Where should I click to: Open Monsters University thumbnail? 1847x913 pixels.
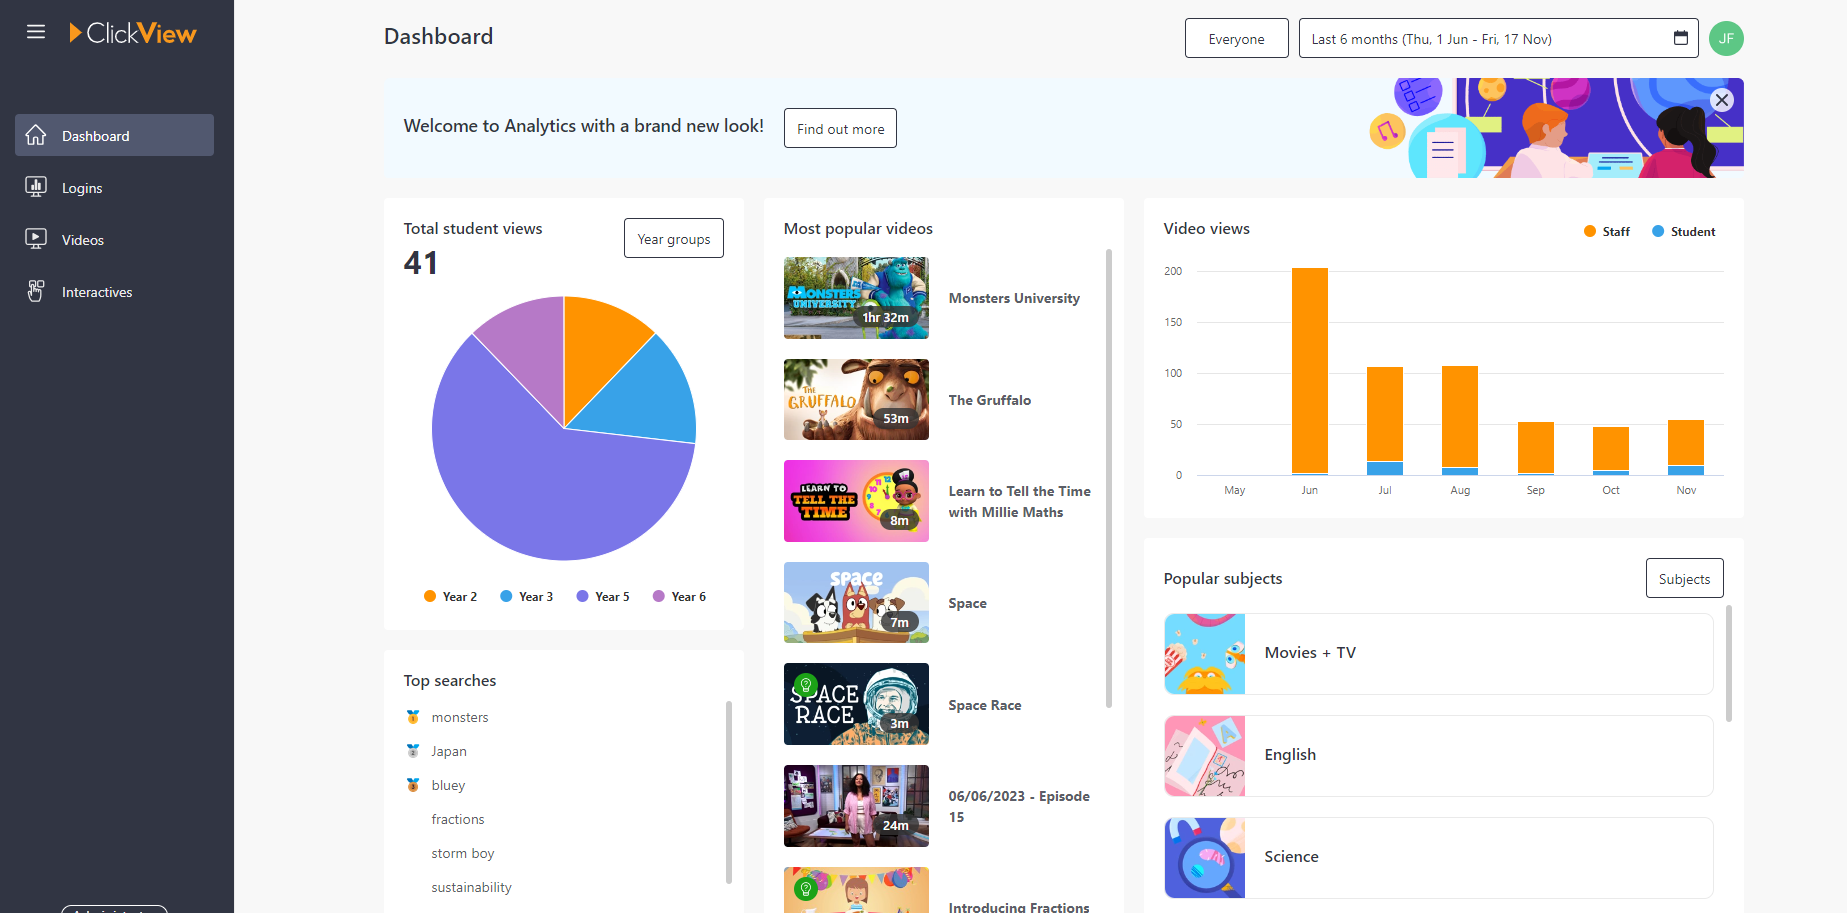pos(856,298)
